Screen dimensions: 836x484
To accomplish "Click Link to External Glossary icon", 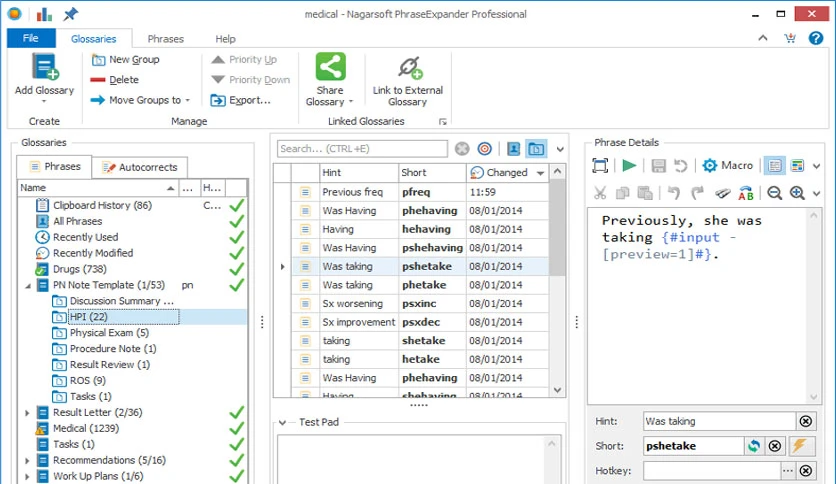I will tap(409, 68).
